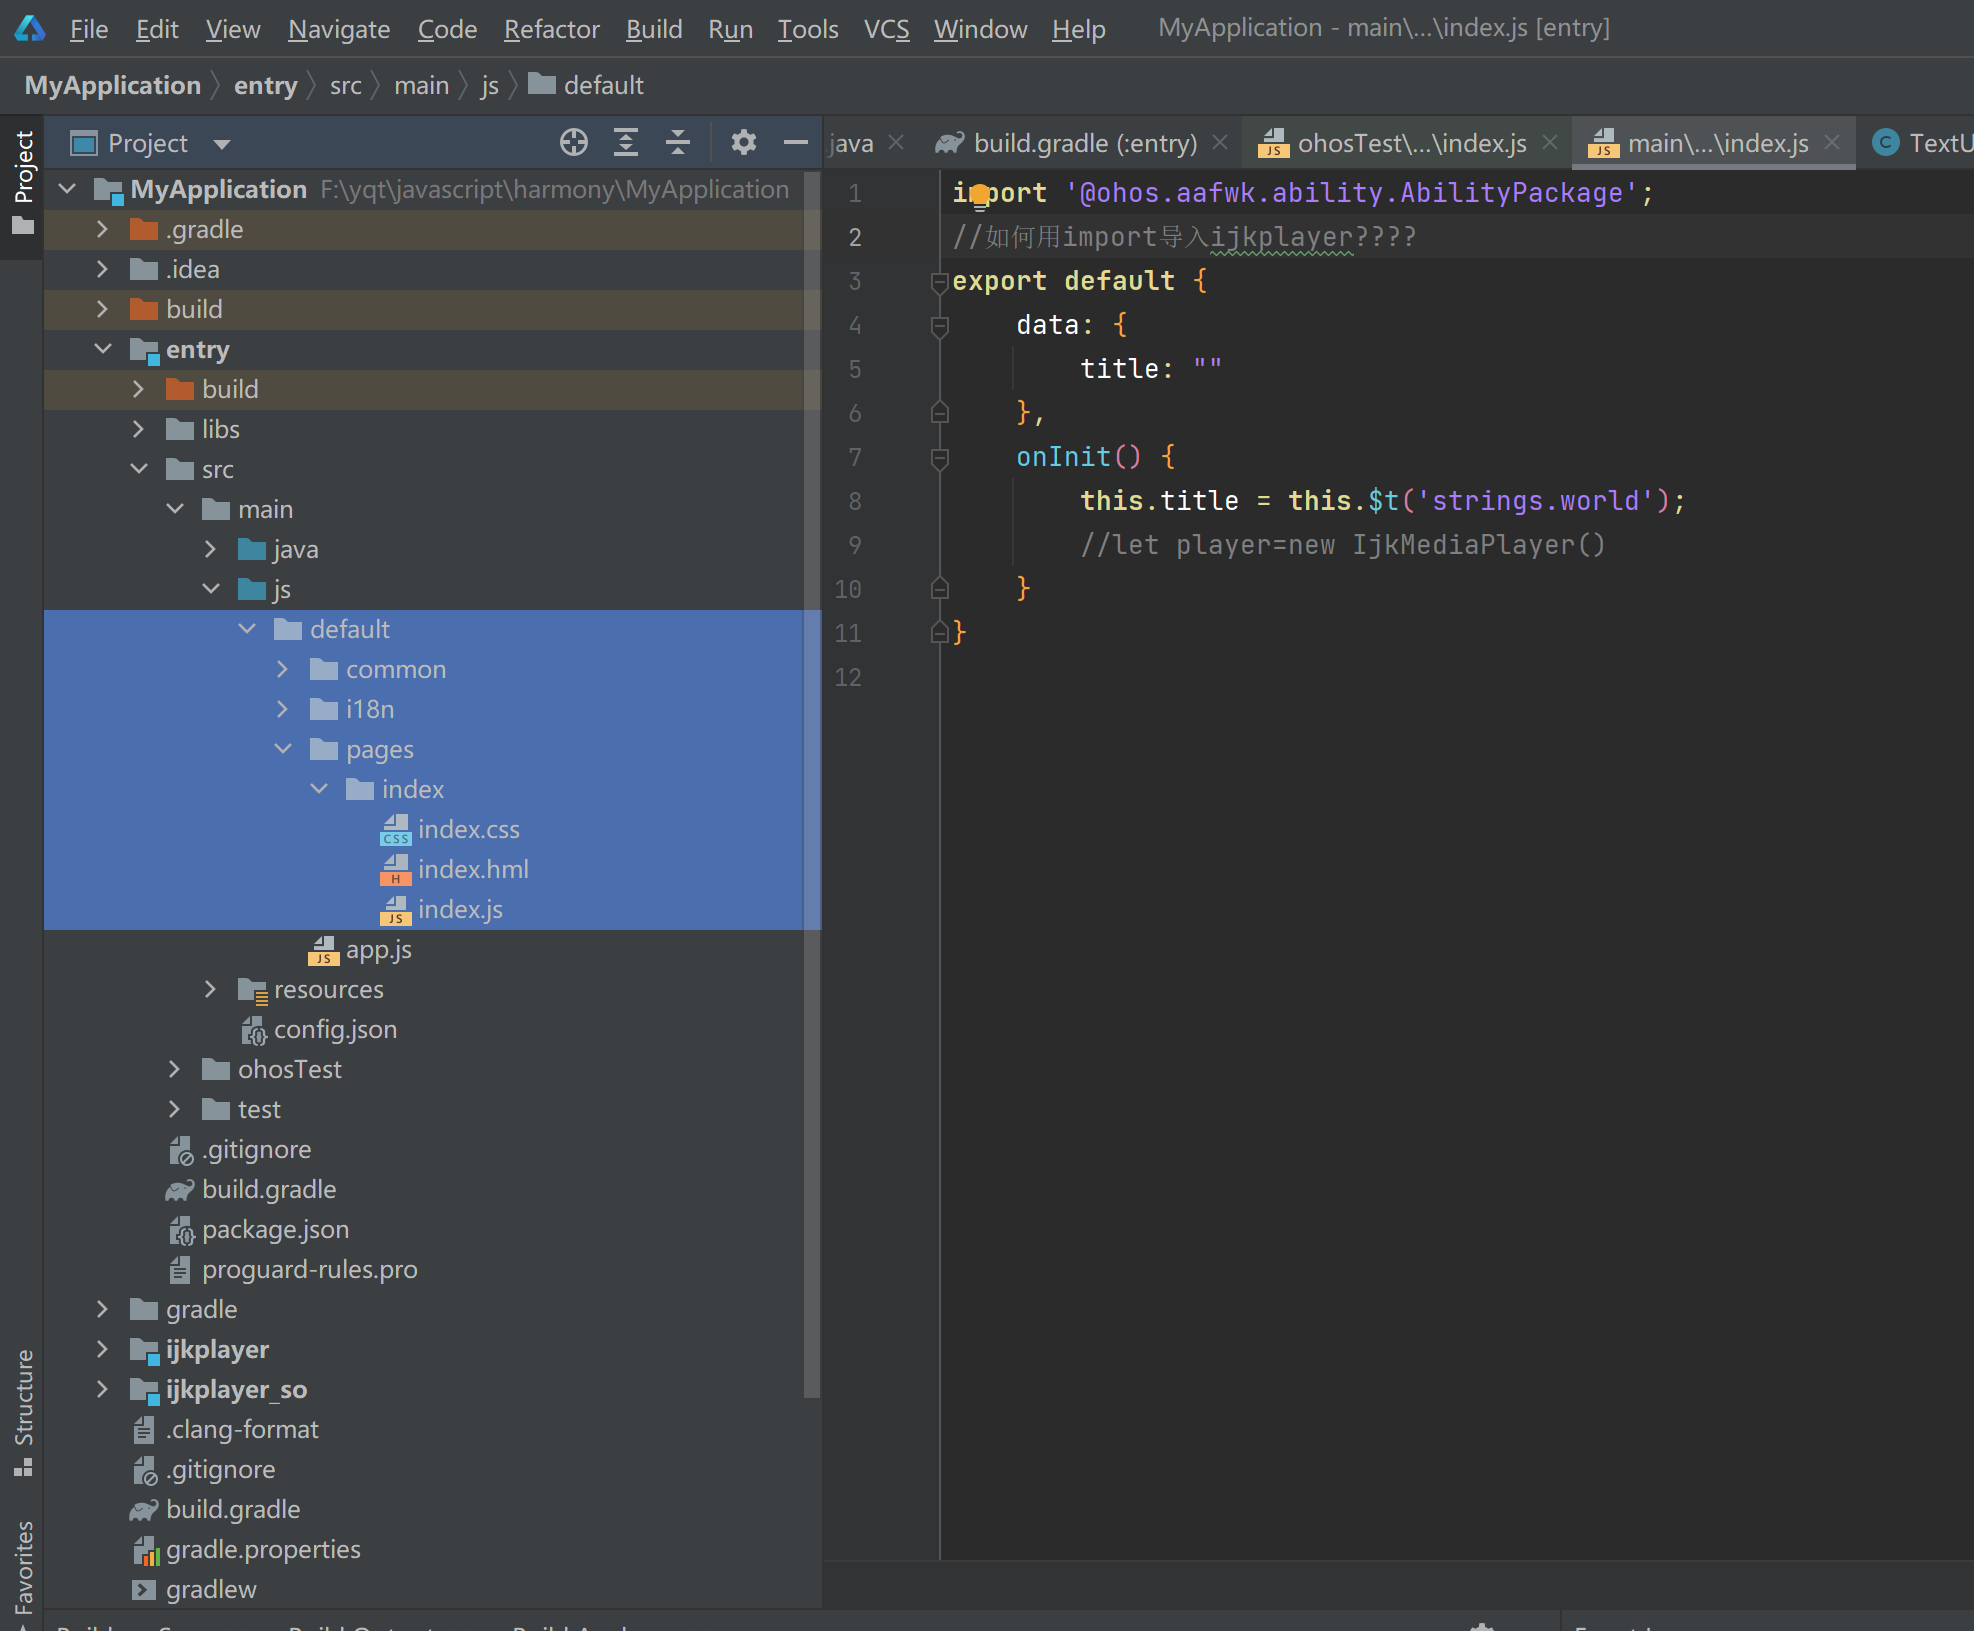Image resolution: width=1974 pixels, height=1631 pixels.
Task: Hide the Project panel with the minus icon
Action: 796,143
